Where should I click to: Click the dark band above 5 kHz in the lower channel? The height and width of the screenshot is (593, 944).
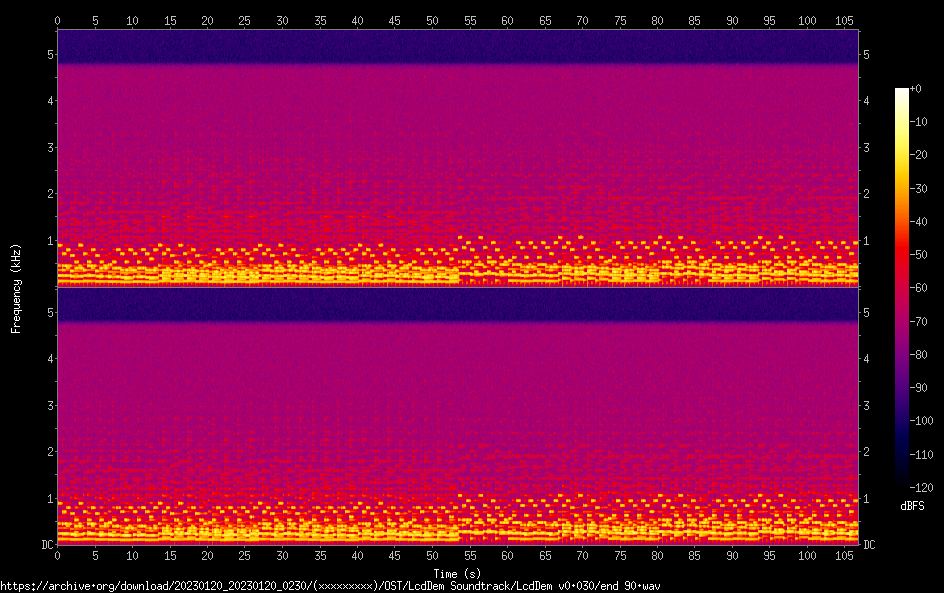click(458, 305)
